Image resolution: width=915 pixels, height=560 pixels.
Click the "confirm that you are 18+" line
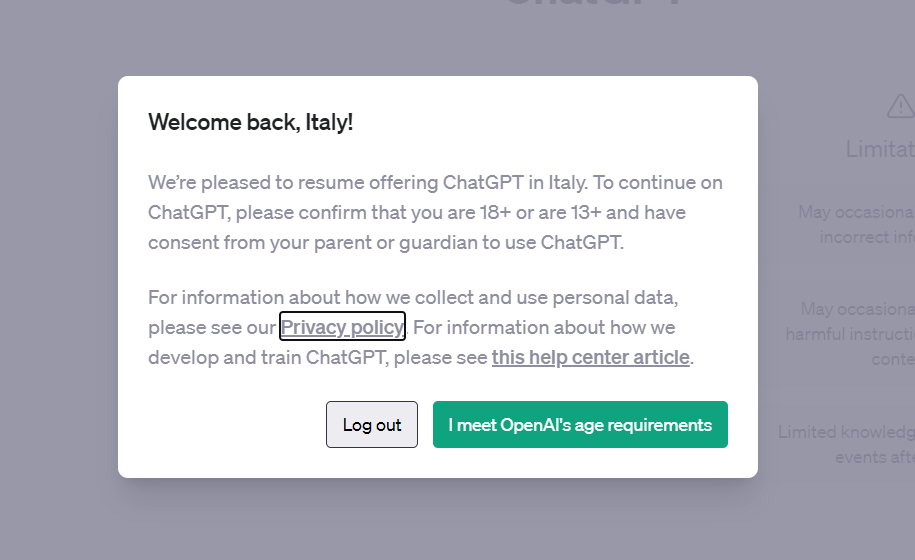pyautogui.click(x=417, y=213)
